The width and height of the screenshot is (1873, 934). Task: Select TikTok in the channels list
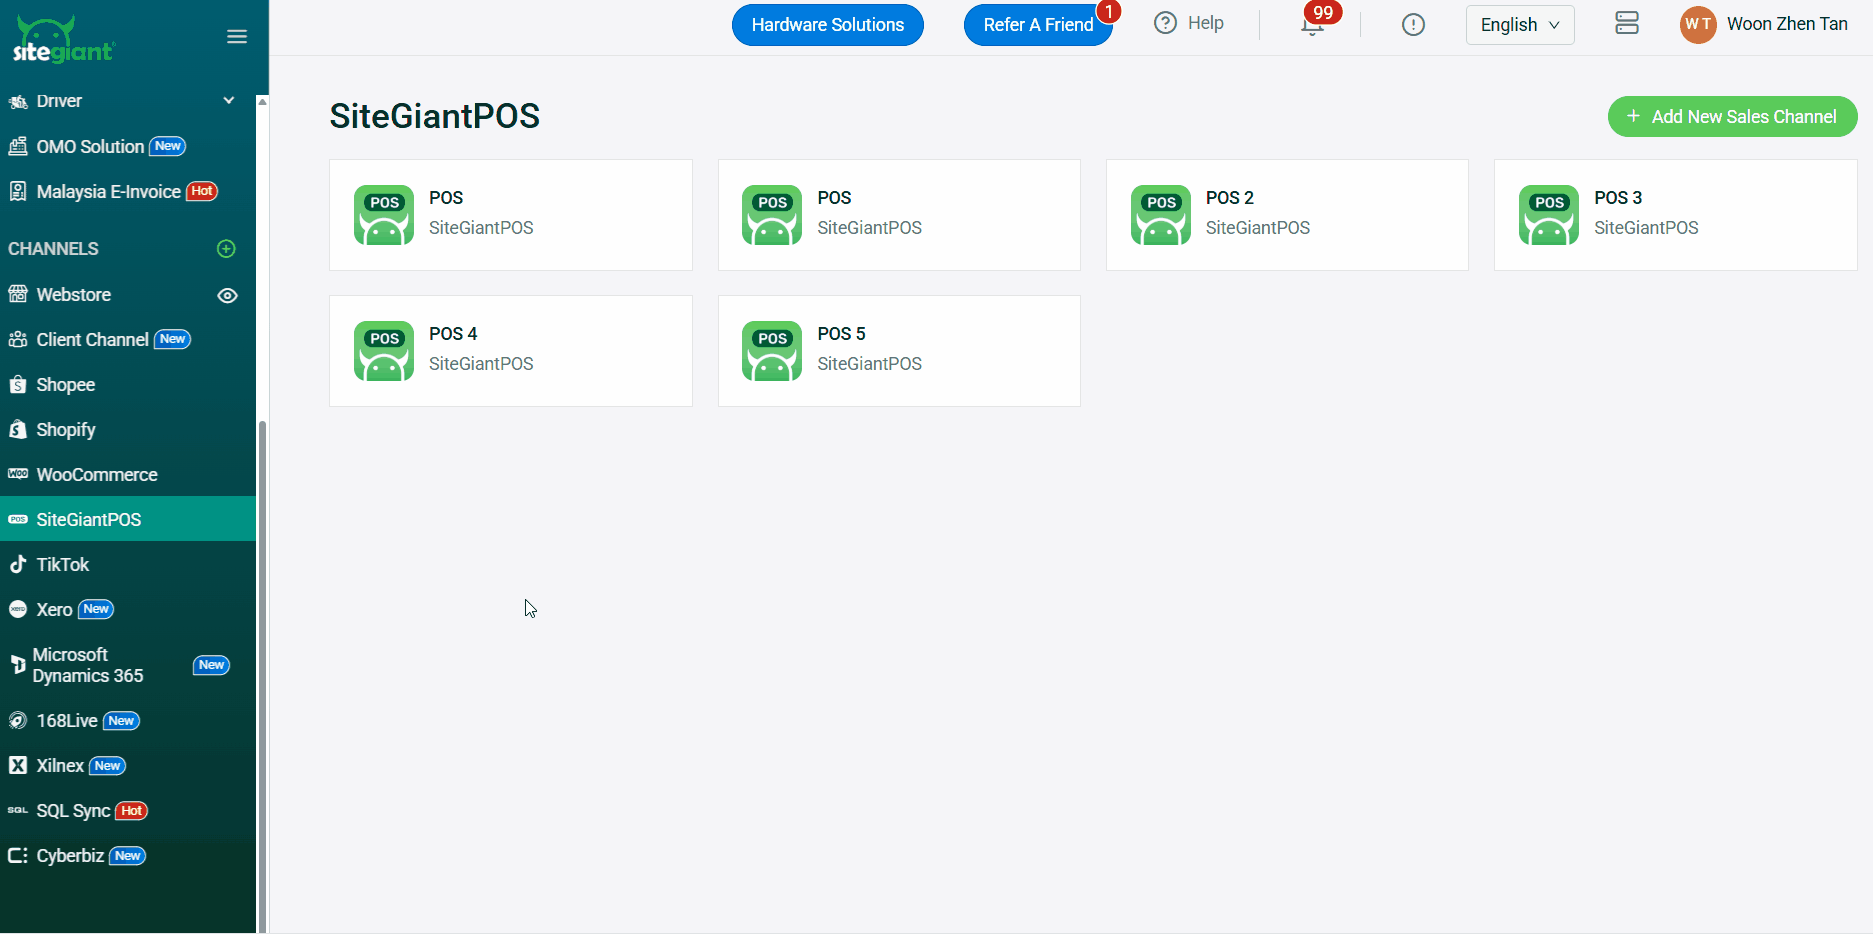pos(63,565)
